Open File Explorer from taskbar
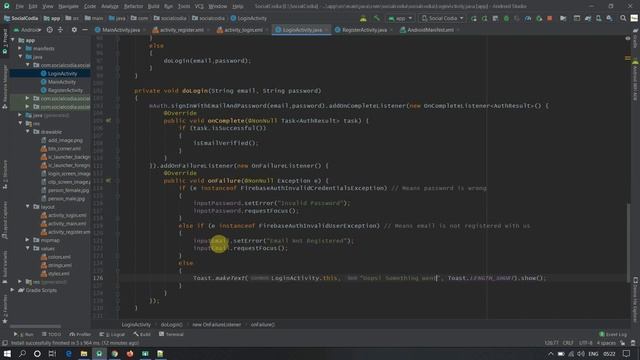 tap(84, 353)
